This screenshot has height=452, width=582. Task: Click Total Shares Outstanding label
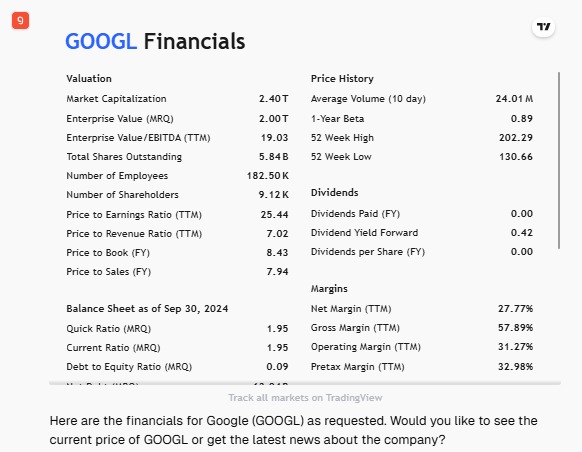pyautogui.click(x=124, y=157)
